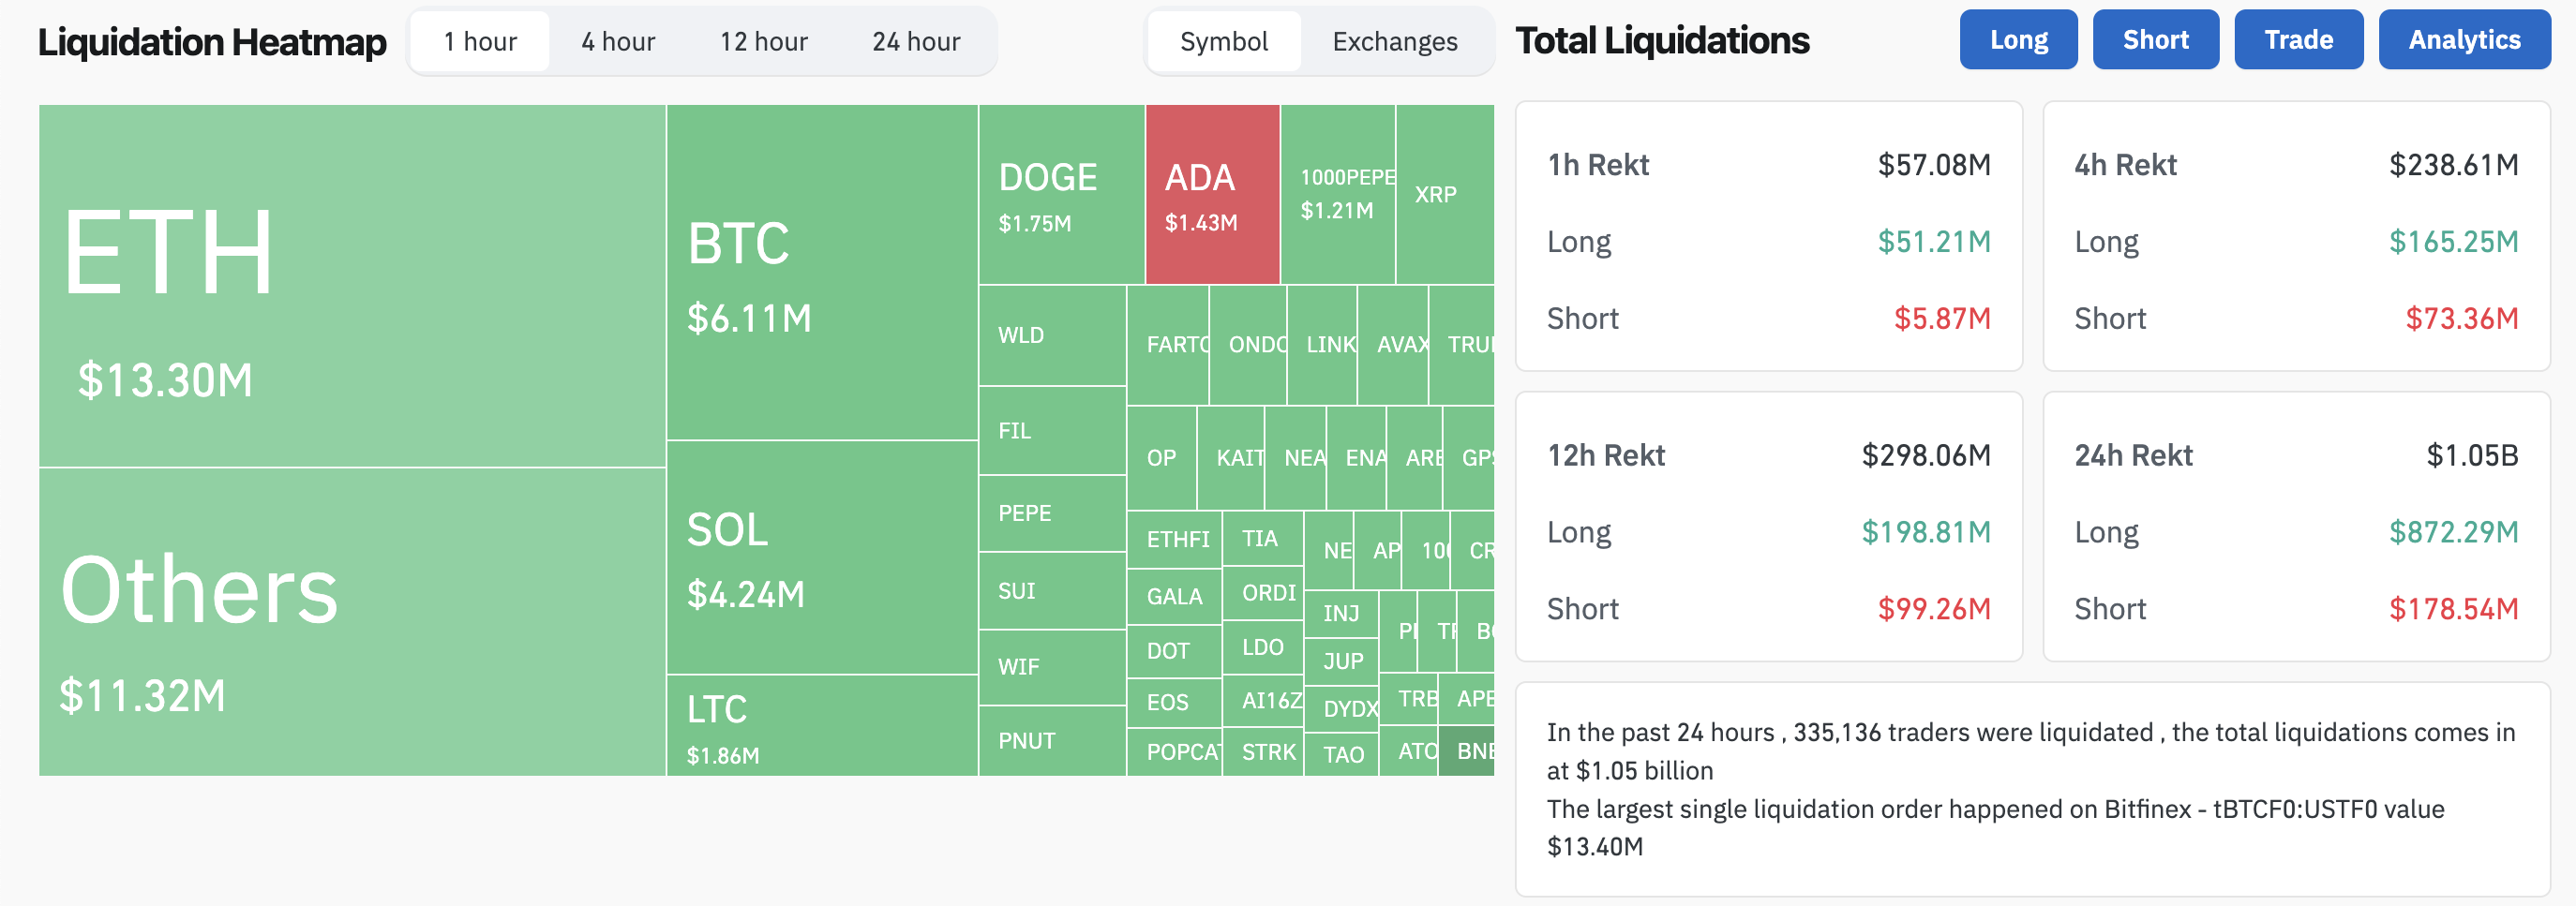Select the 1000PEPE tile

[1337, 195]
